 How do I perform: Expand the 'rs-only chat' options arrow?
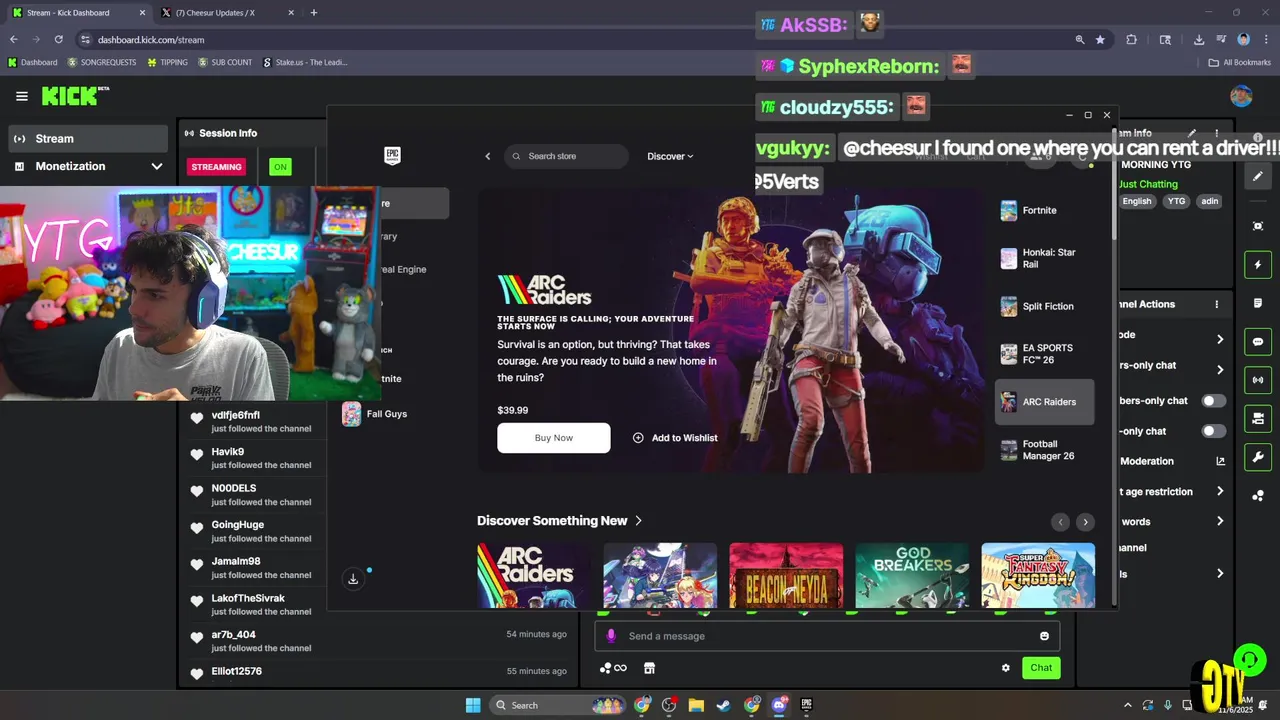point(1220,370)
